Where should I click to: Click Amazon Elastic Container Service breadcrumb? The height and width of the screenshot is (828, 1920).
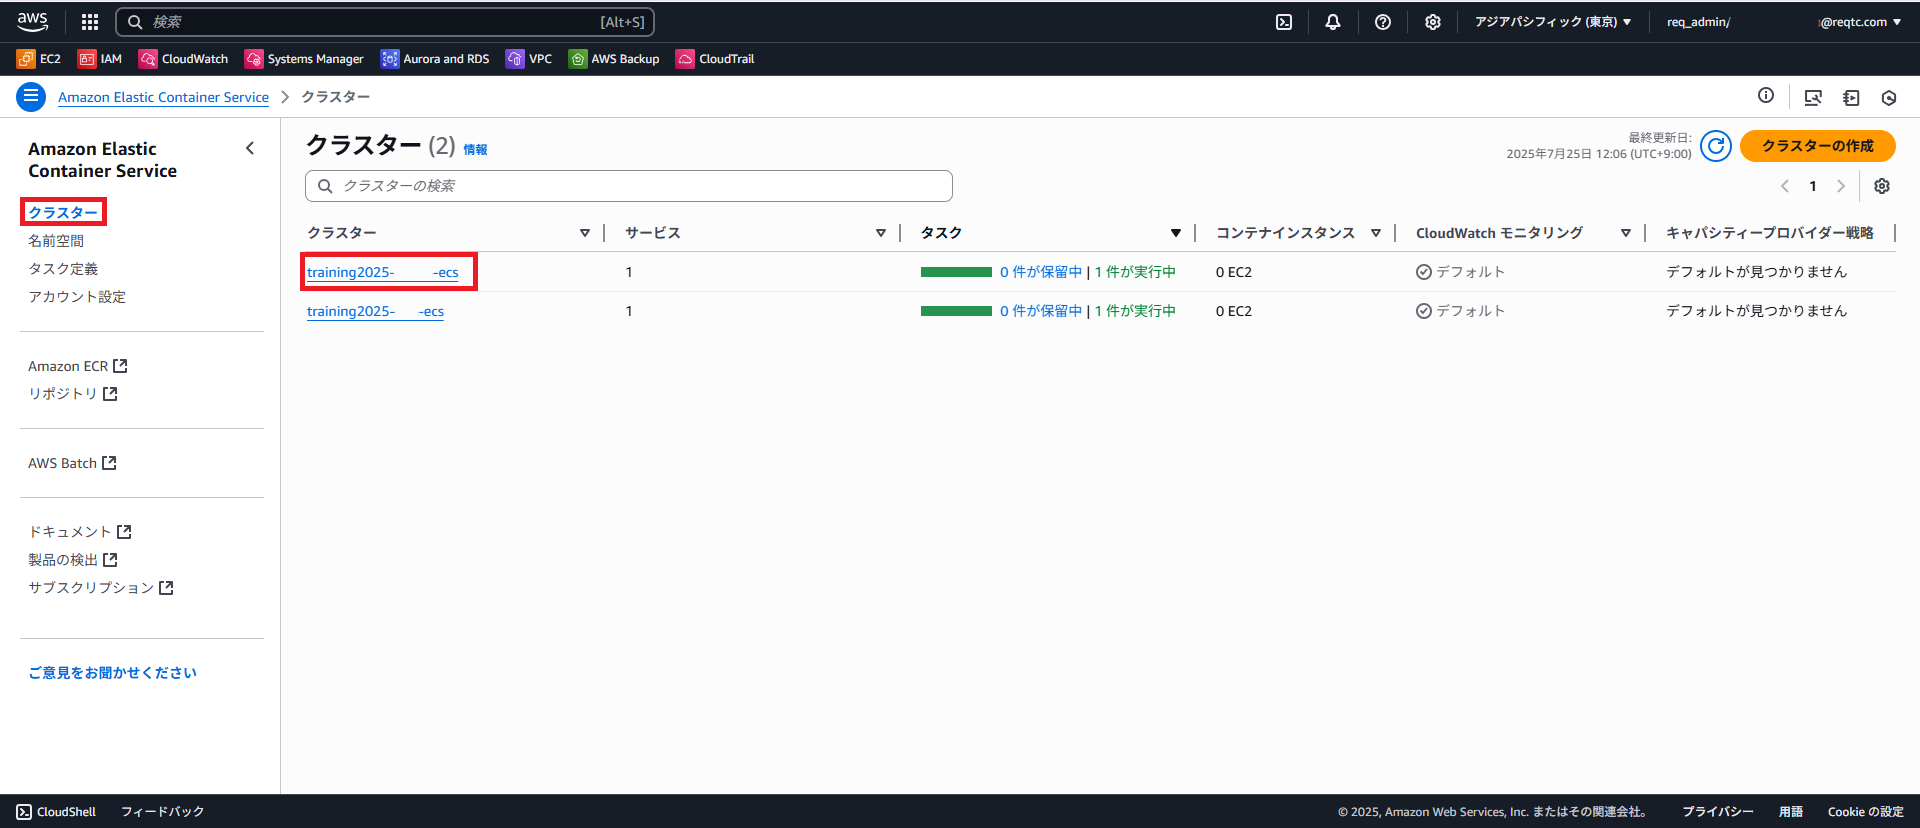[163, 97]
